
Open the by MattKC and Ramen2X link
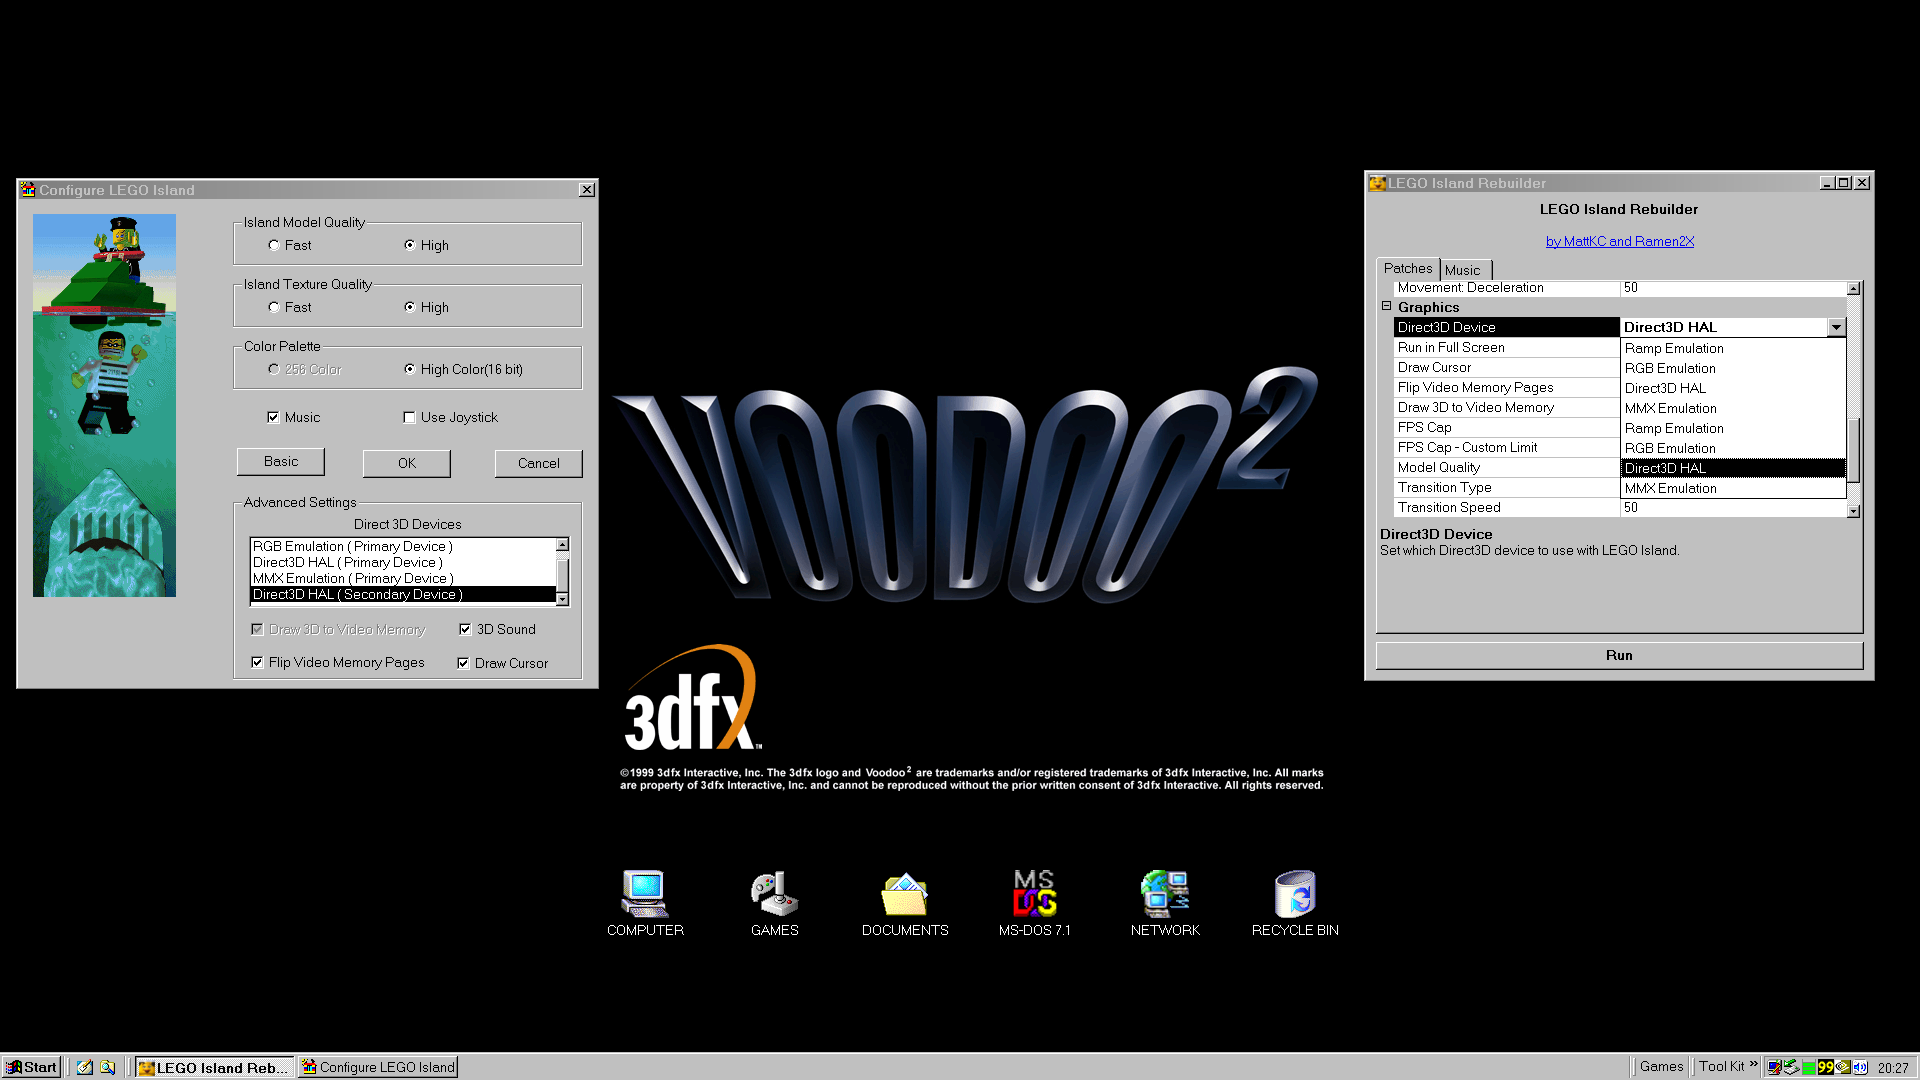[x=1620, y=241]
